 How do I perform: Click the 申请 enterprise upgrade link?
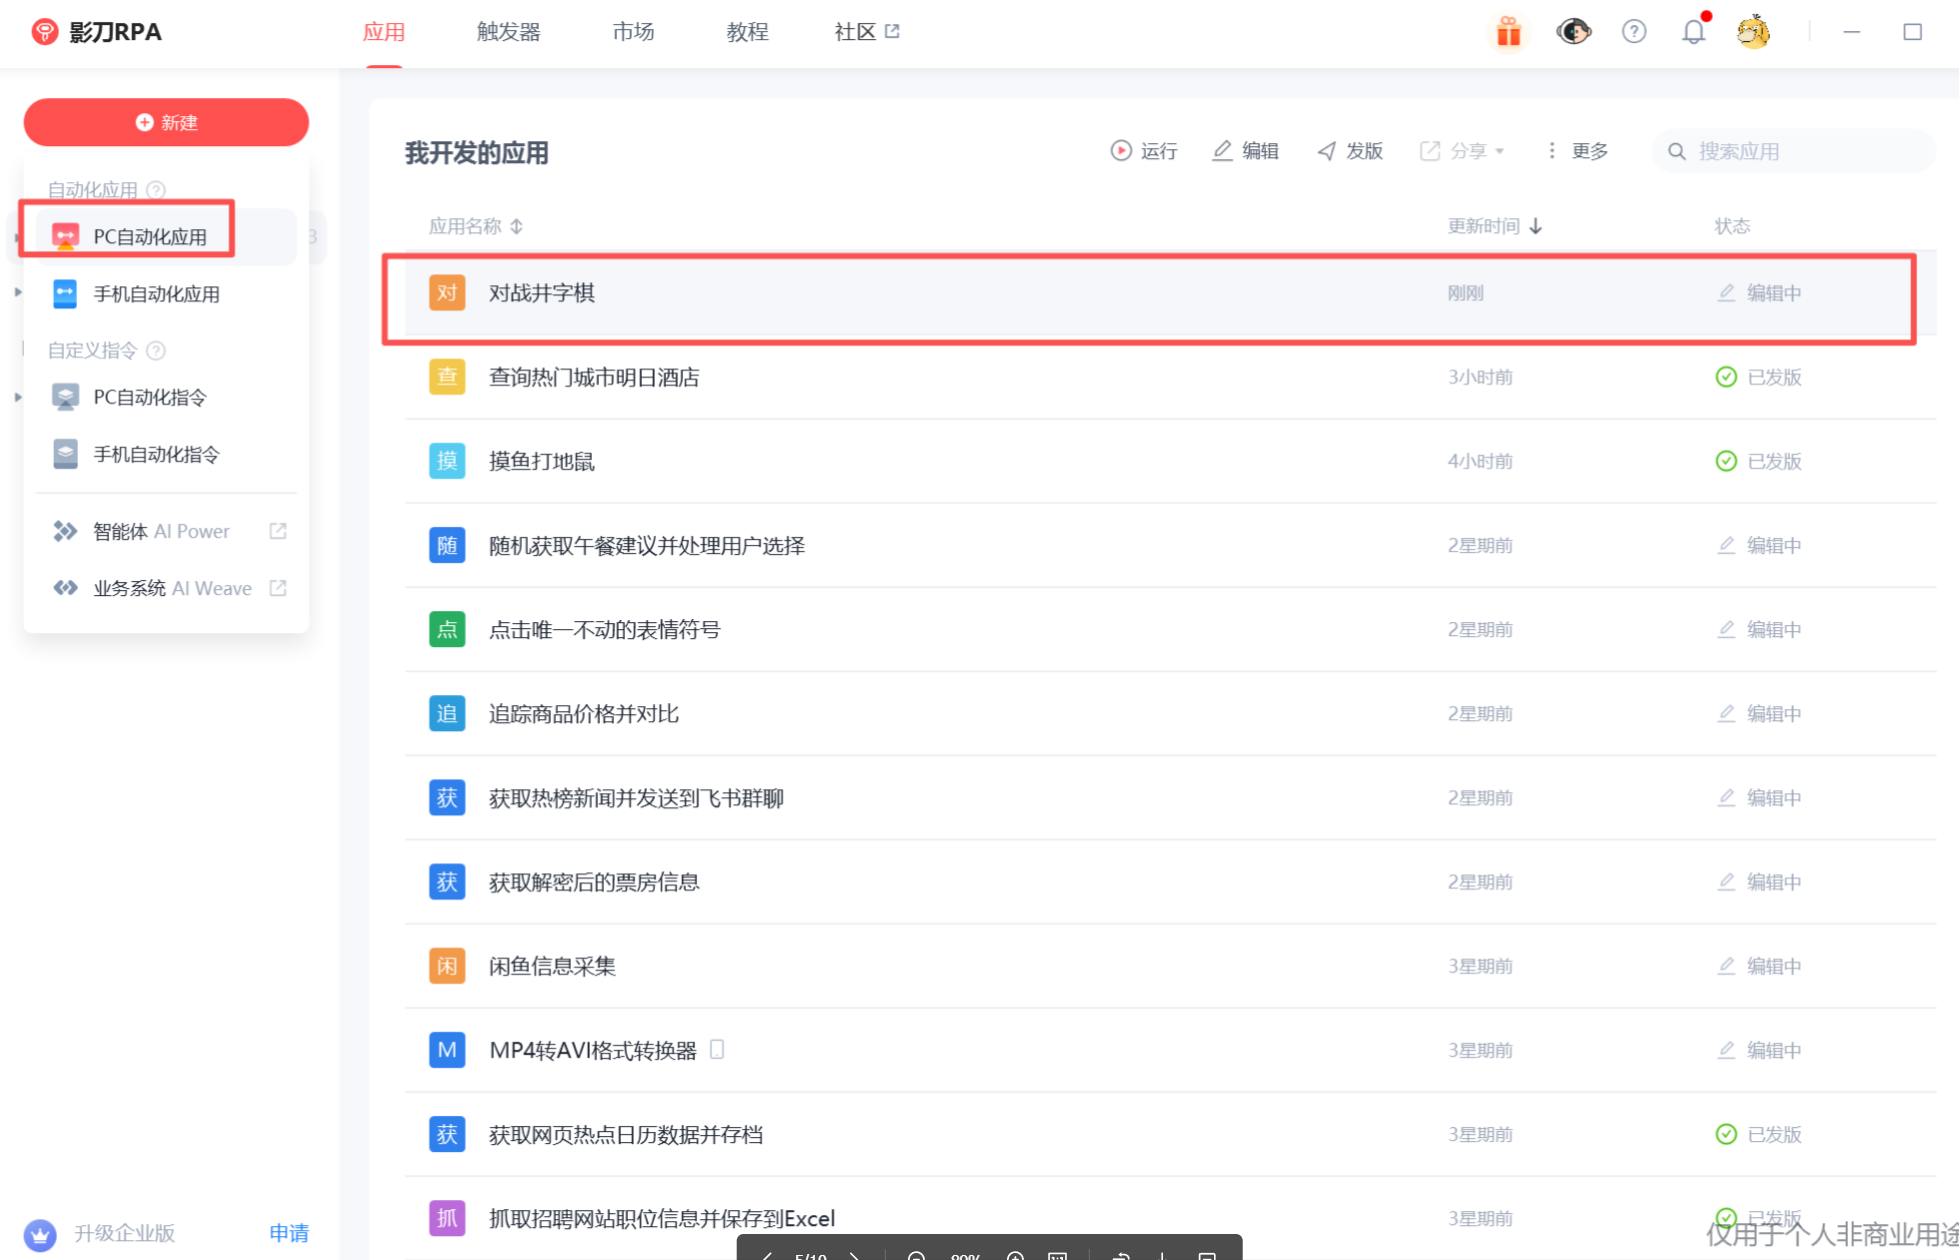289,1233
